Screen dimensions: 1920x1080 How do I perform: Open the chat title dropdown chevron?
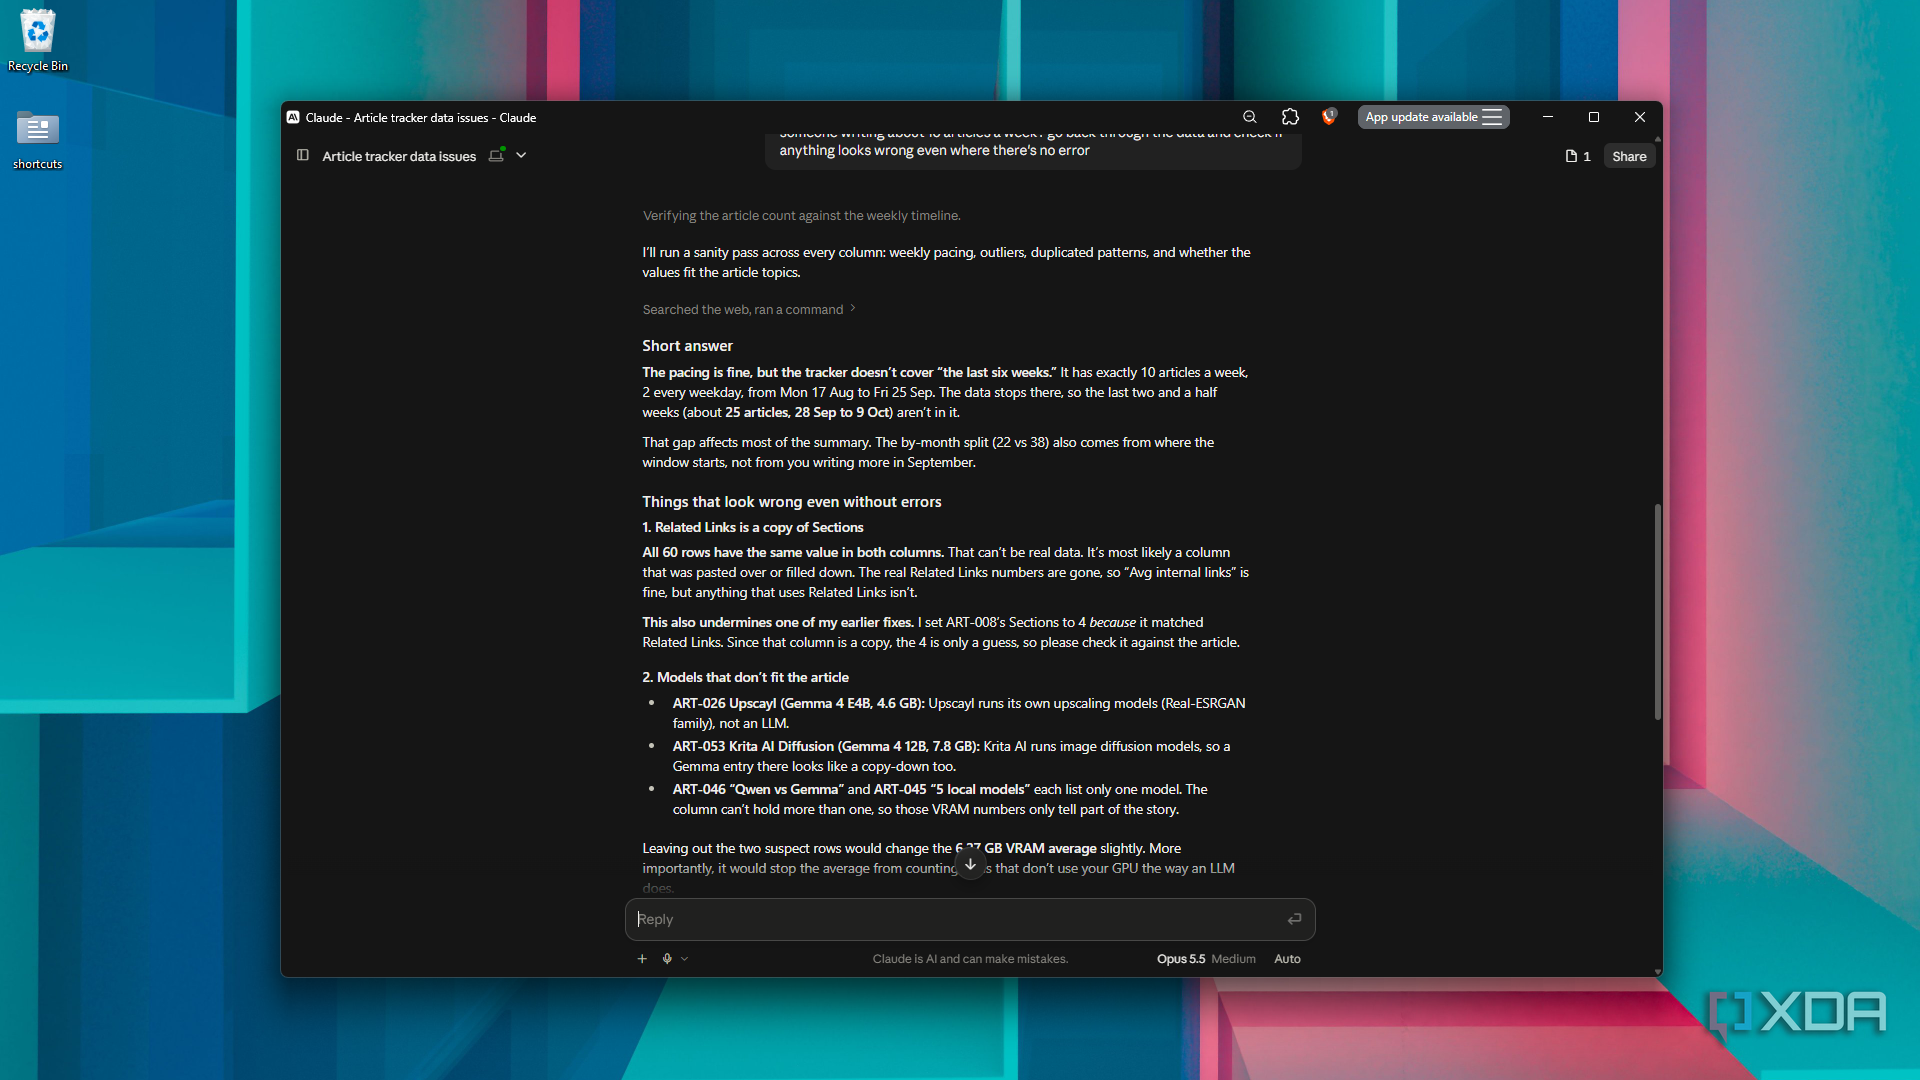pos(521,155)
